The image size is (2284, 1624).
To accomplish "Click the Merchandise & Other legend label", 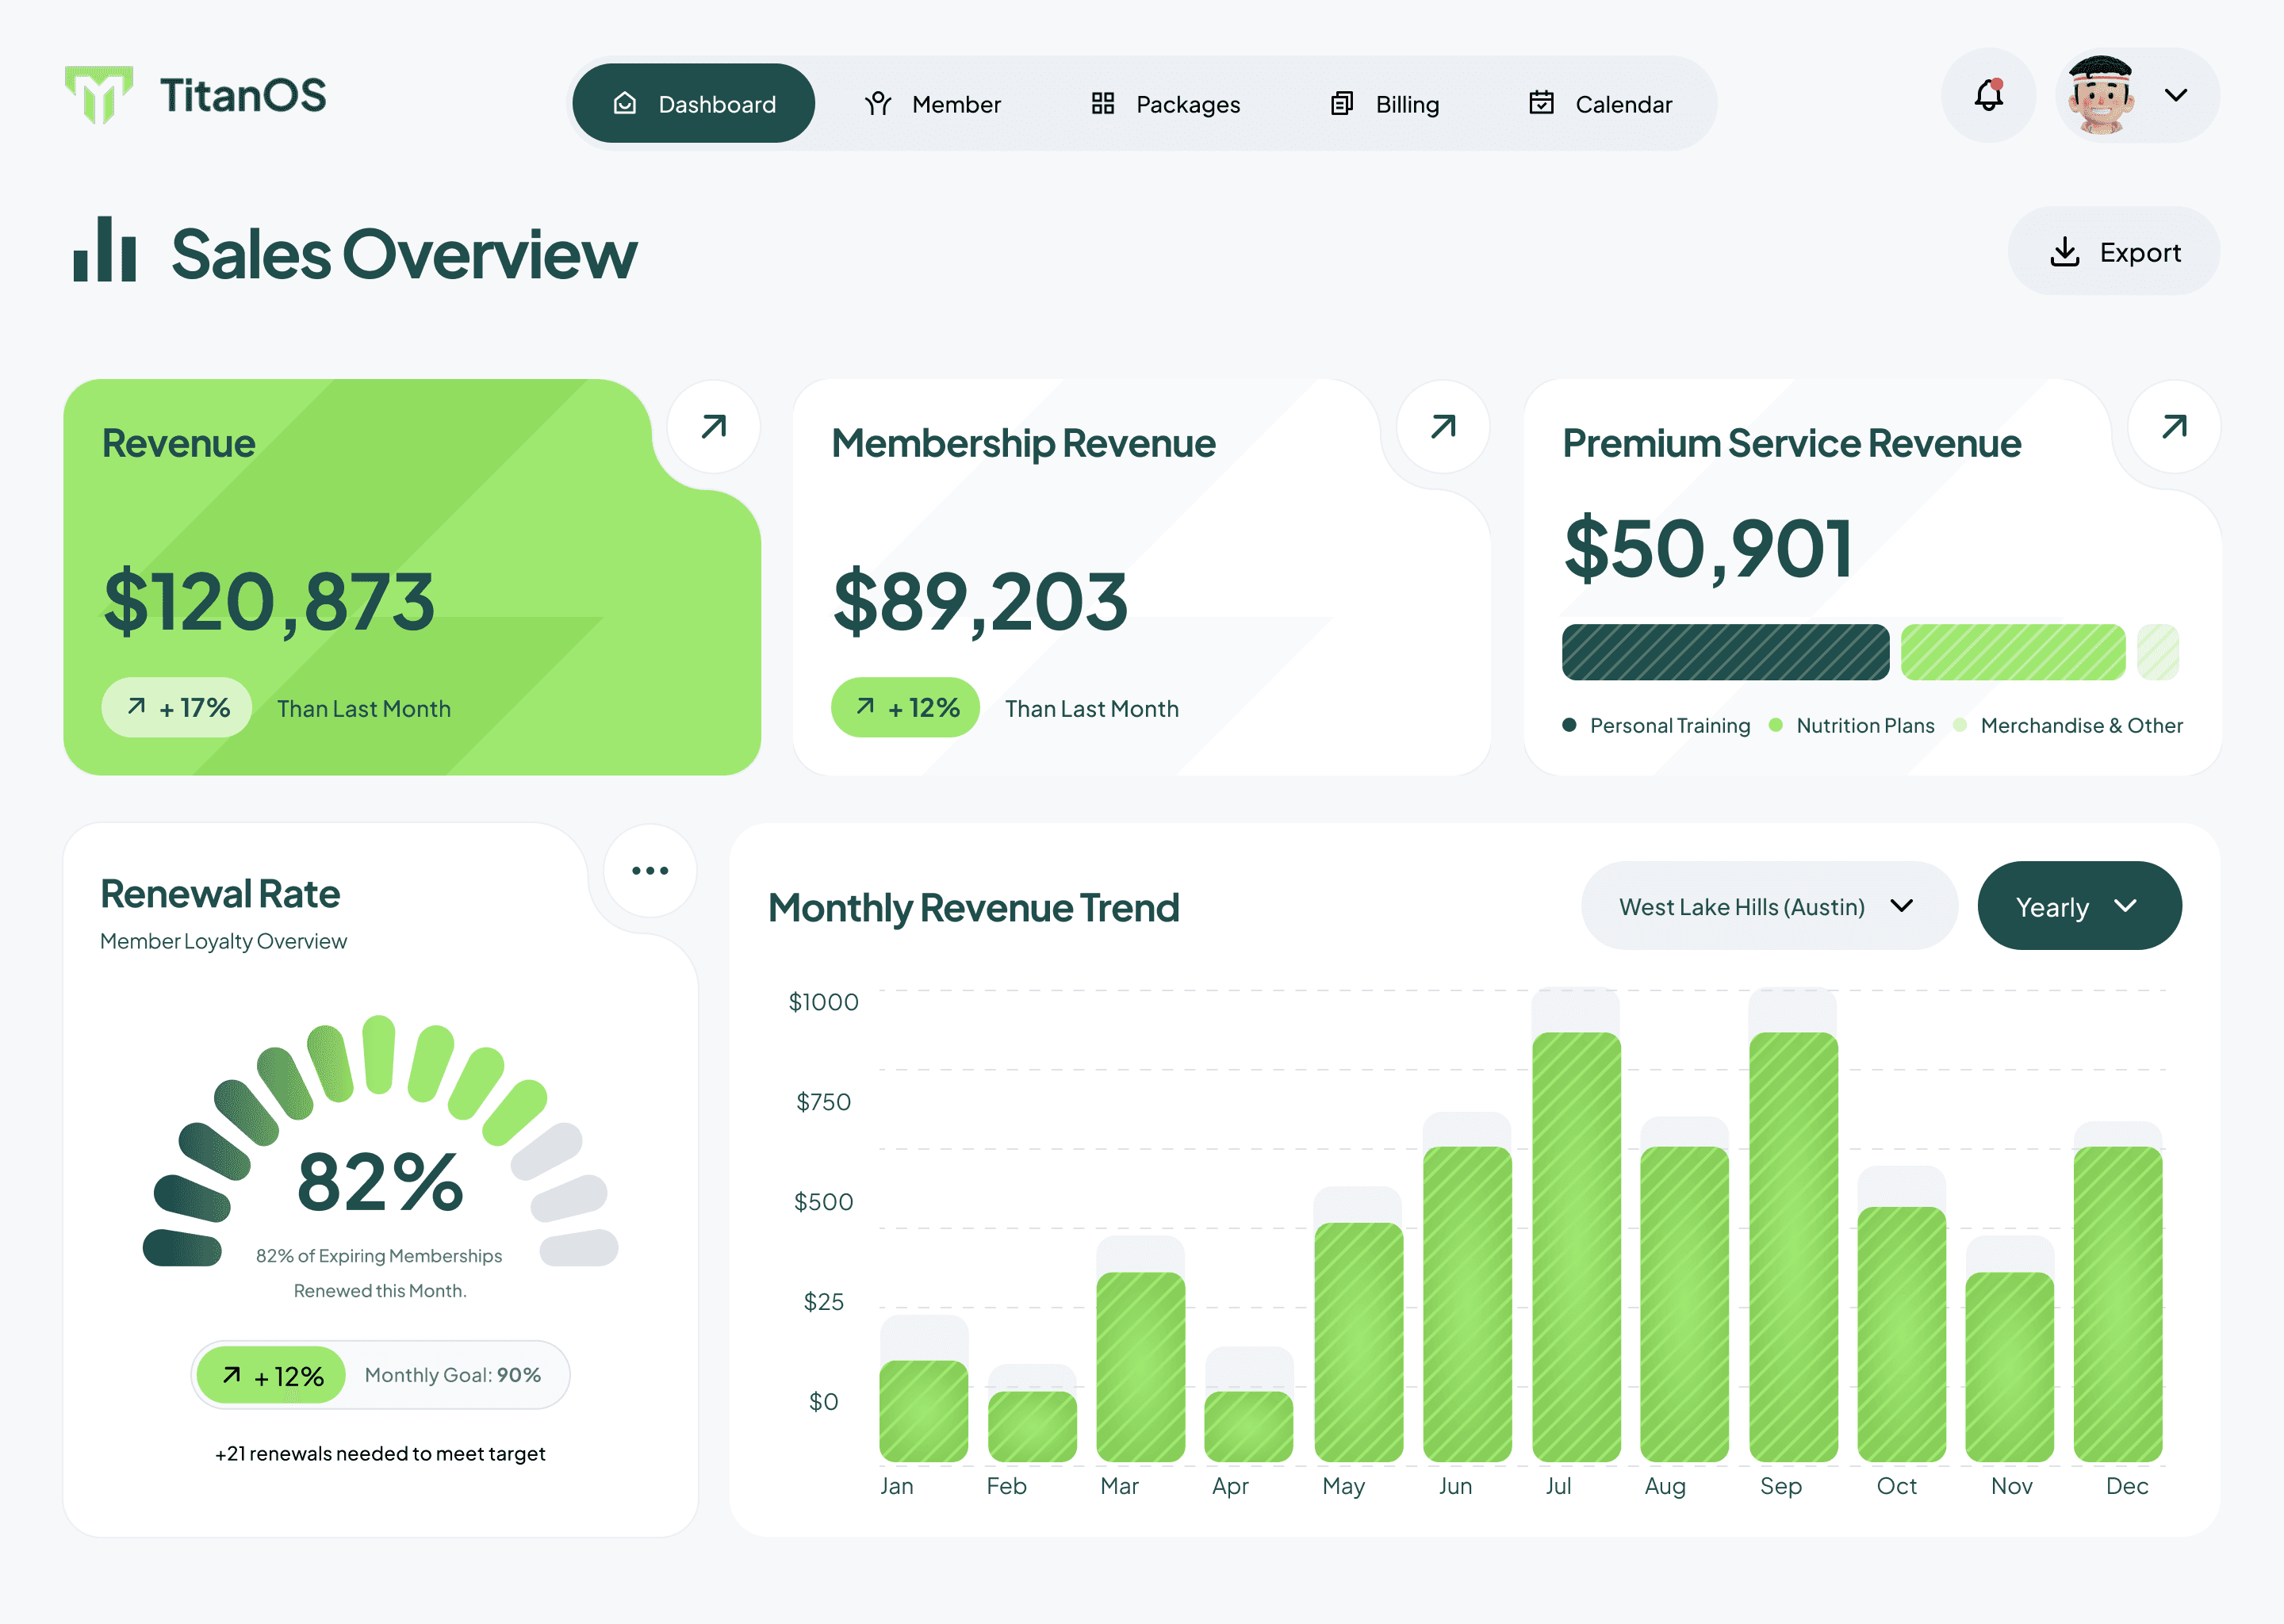I will coord(2081,725).
